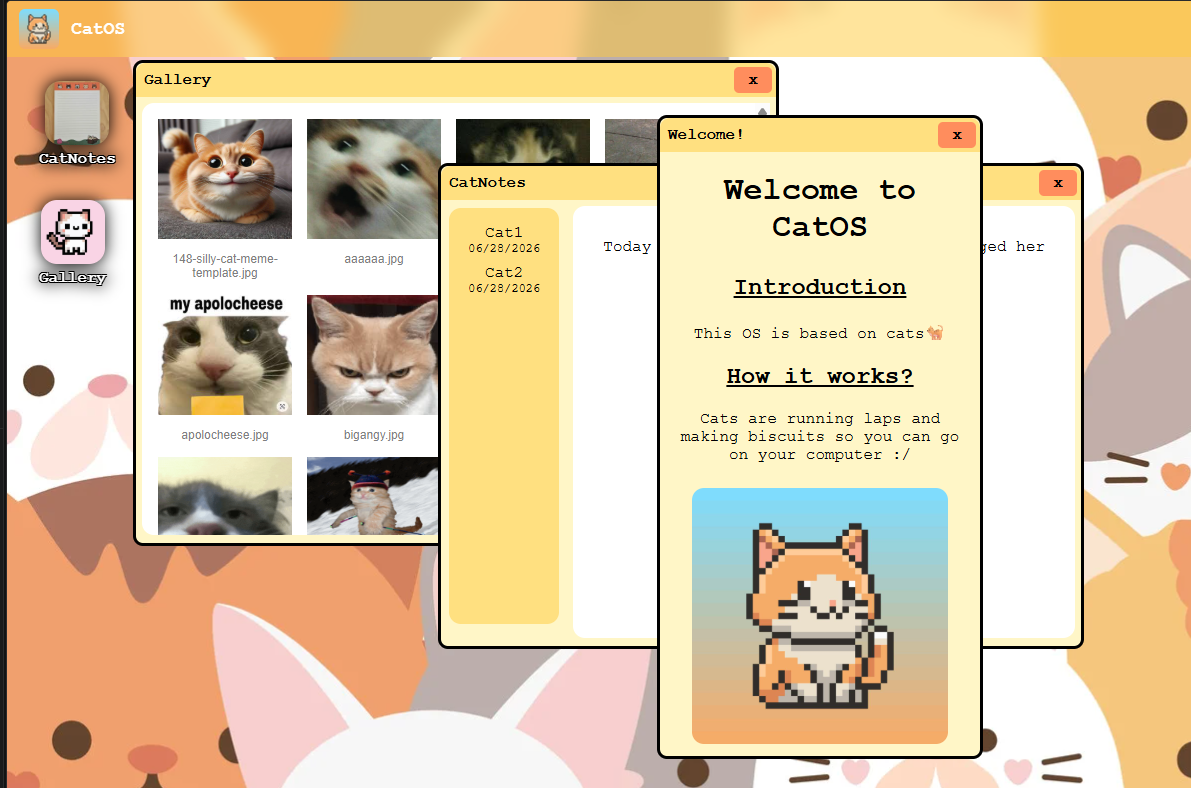Click the Welcome to CatOS heading

[x=820, y=208]
